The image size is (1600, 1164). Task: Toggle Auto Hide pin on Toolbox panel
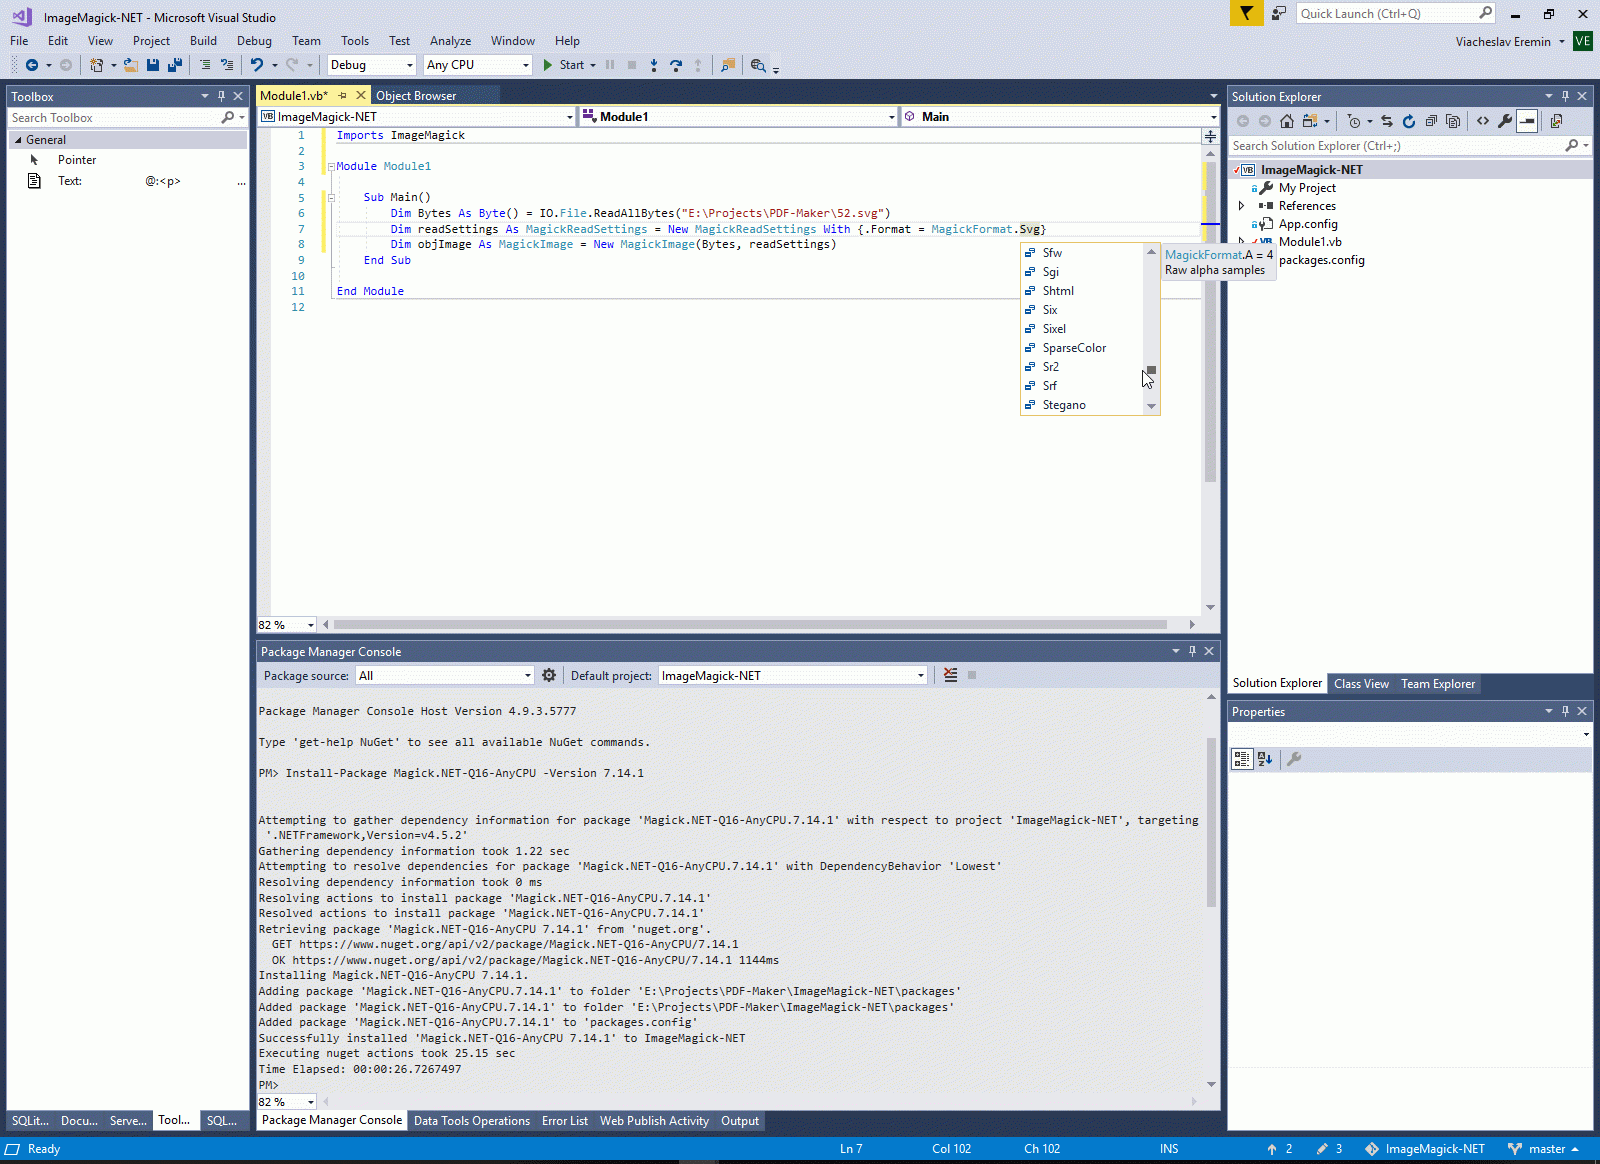[221, 96]
